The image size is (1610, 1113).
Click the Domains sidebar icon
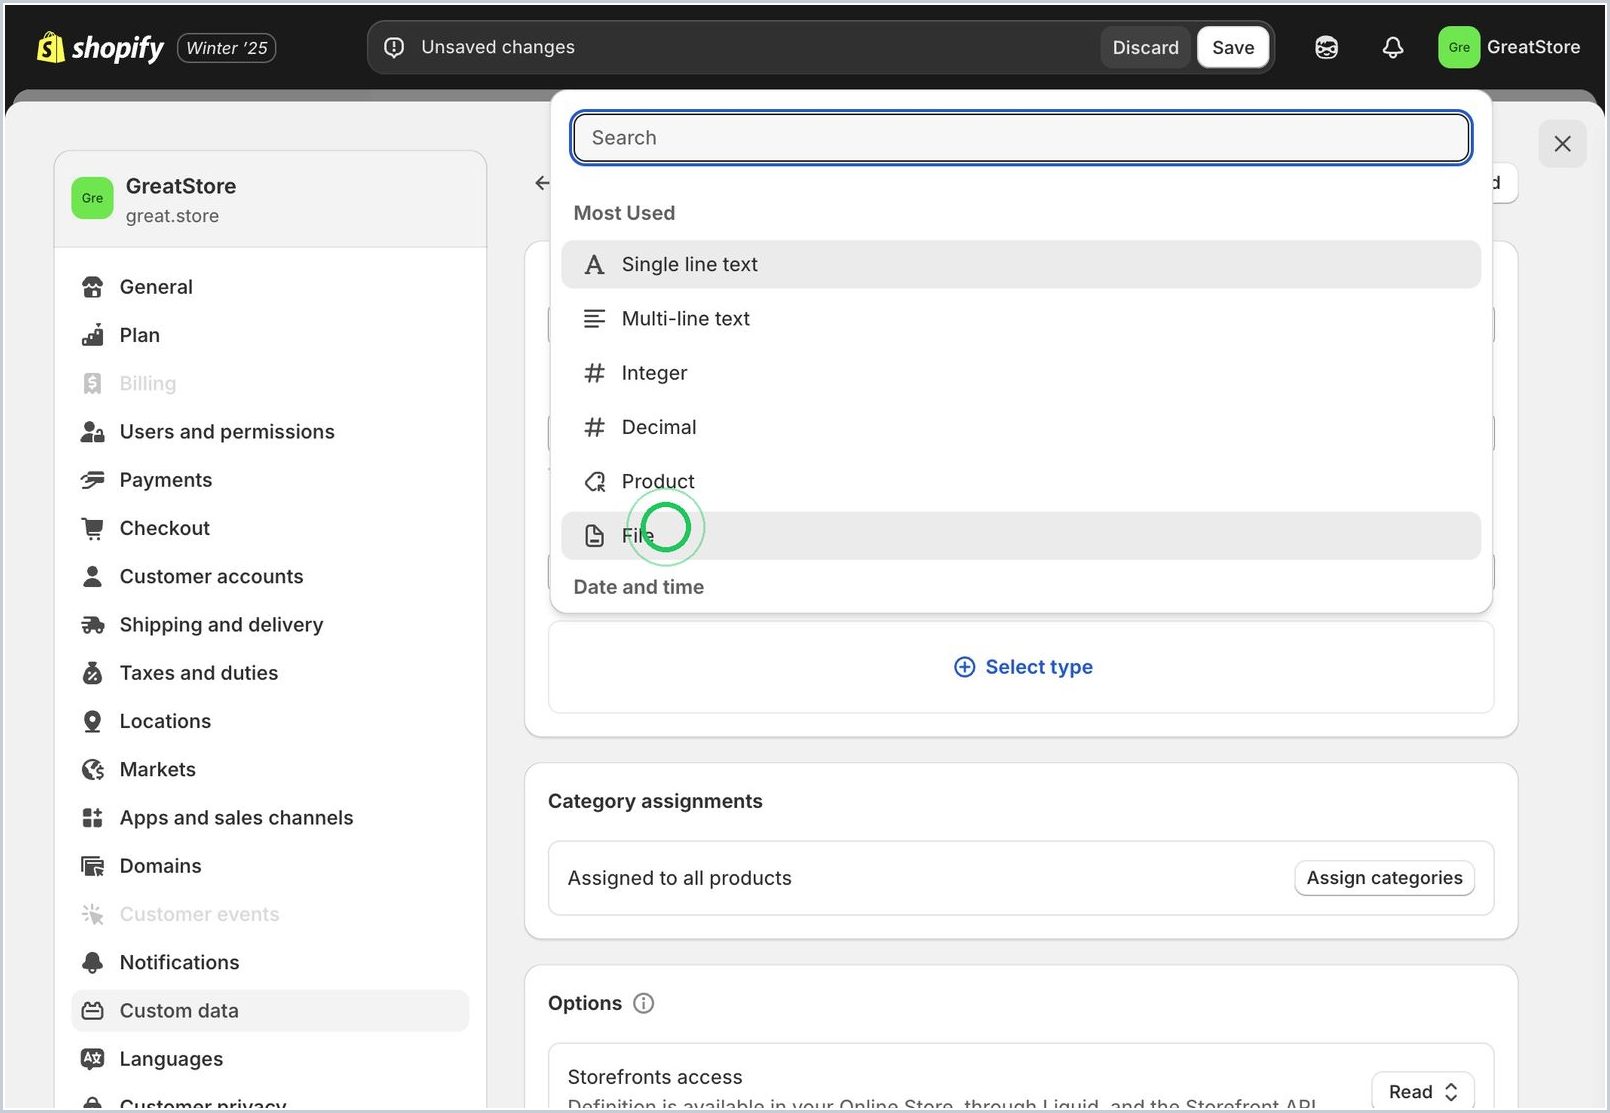coord(93,866)
